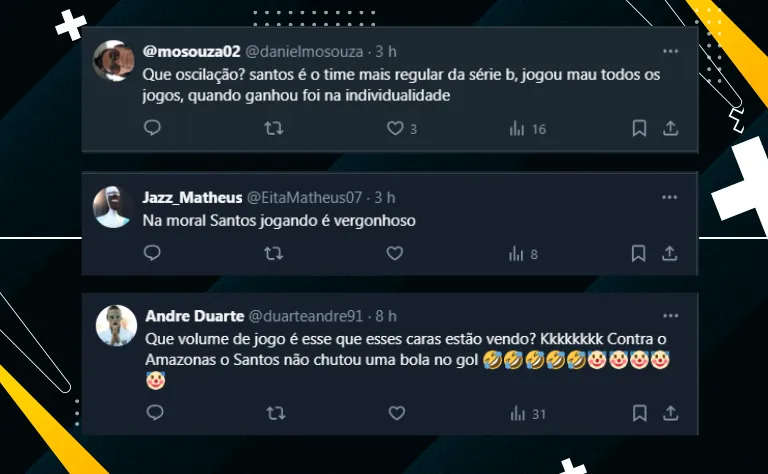Image resolution: width=768 pixels, height=474 pixels.
Task: Share Andre Duarte's tweet
Action: 671,412
